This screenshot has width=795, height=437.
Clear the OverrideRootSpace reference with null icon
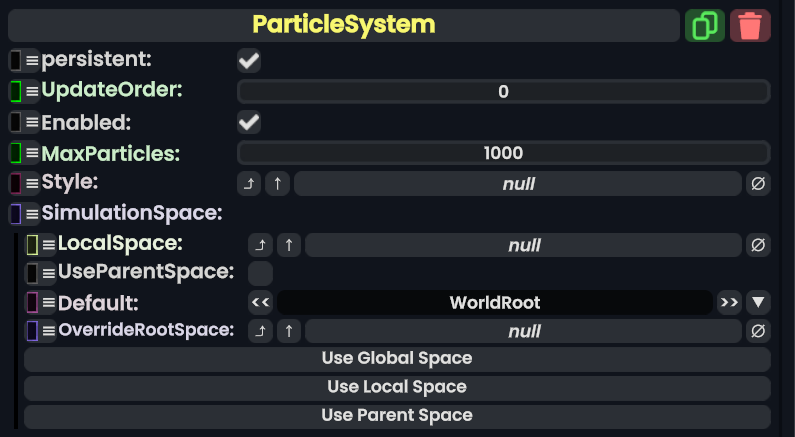(x=758, y=331)
